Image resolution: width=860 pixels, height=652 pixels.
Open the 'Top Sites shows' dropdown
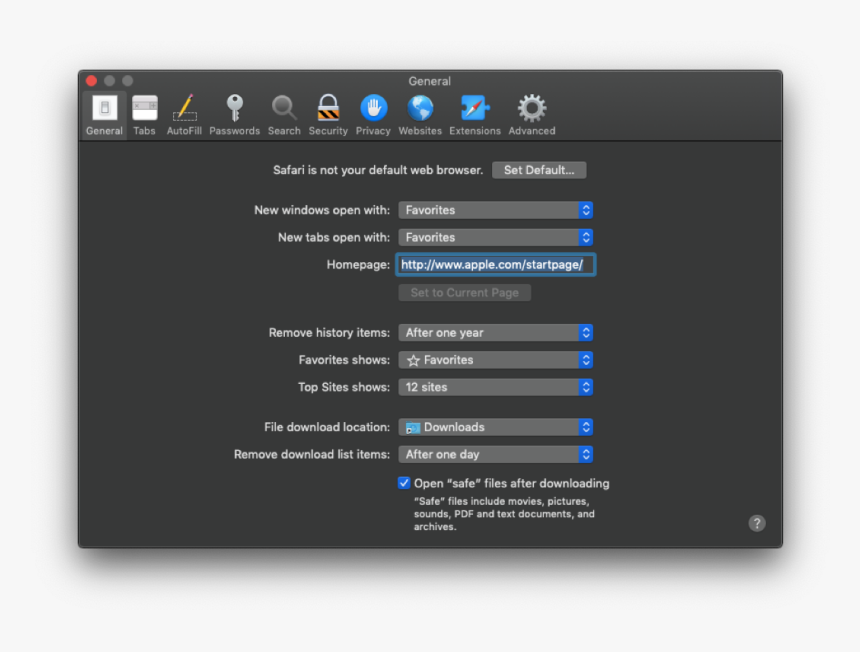click(x=495, y=387)
